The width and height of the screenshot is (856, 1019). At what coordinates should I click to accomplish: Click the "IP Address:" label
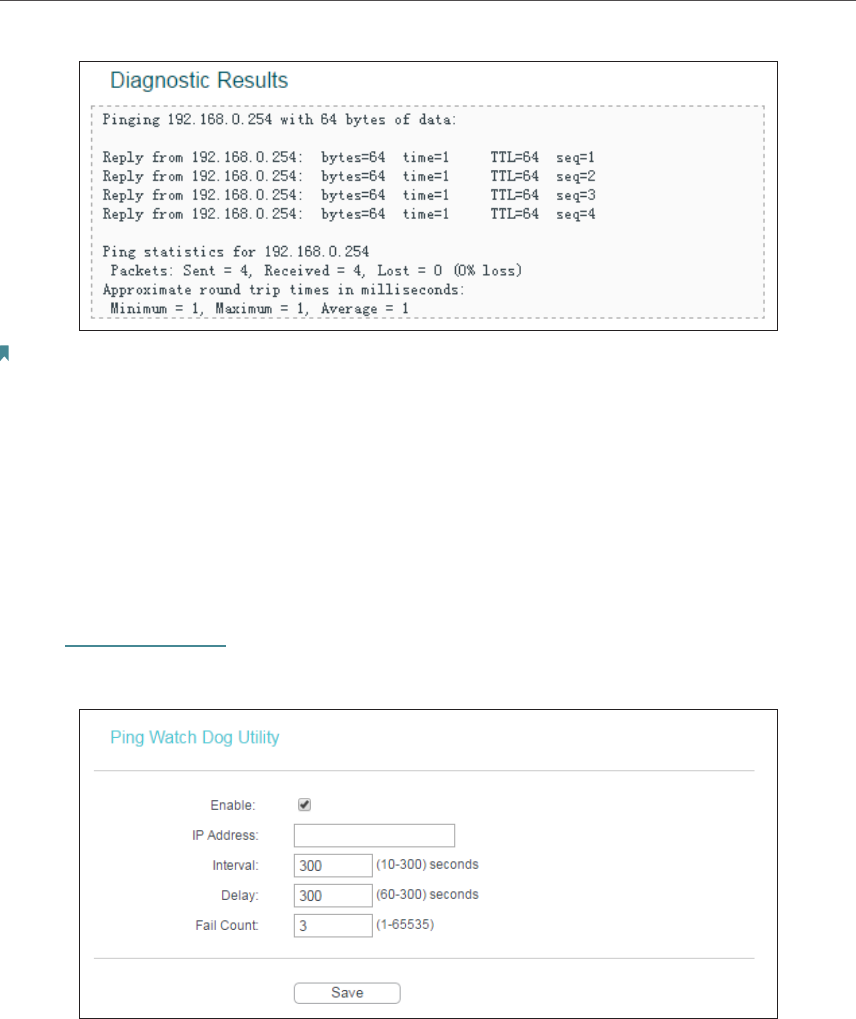coord(225,835)
